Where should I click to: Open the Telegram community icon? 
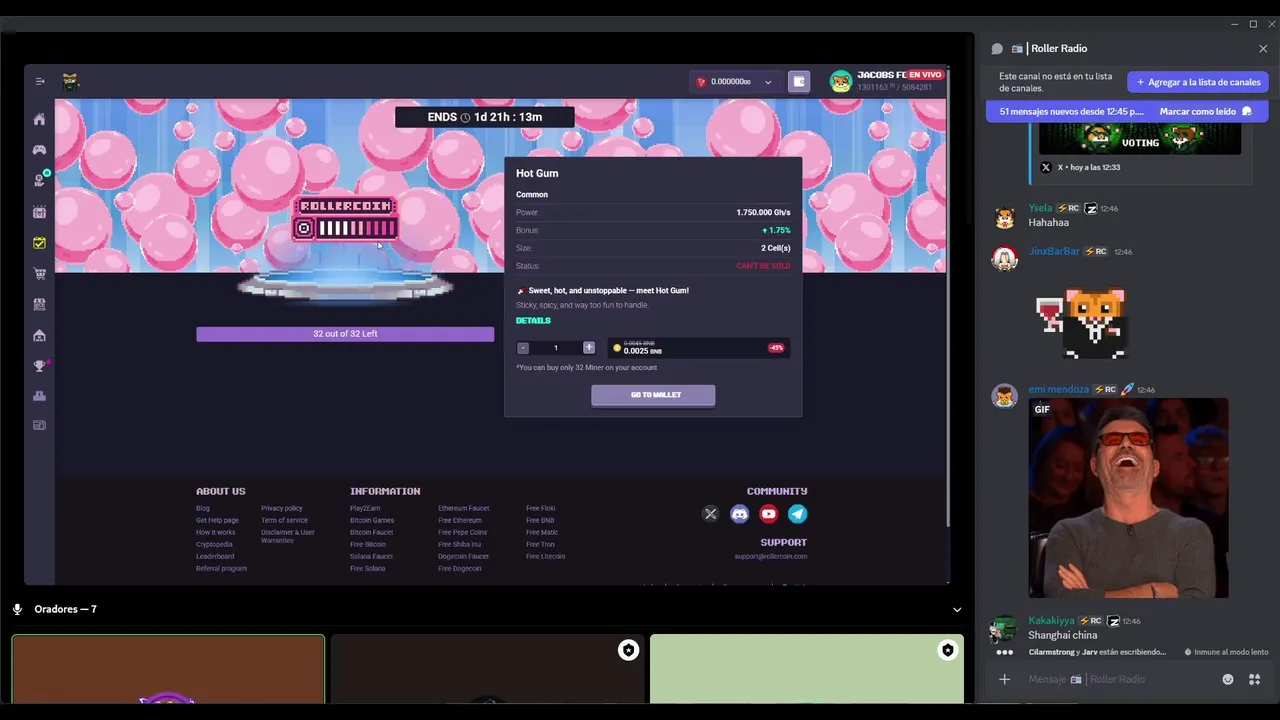[x=797, y=514]
